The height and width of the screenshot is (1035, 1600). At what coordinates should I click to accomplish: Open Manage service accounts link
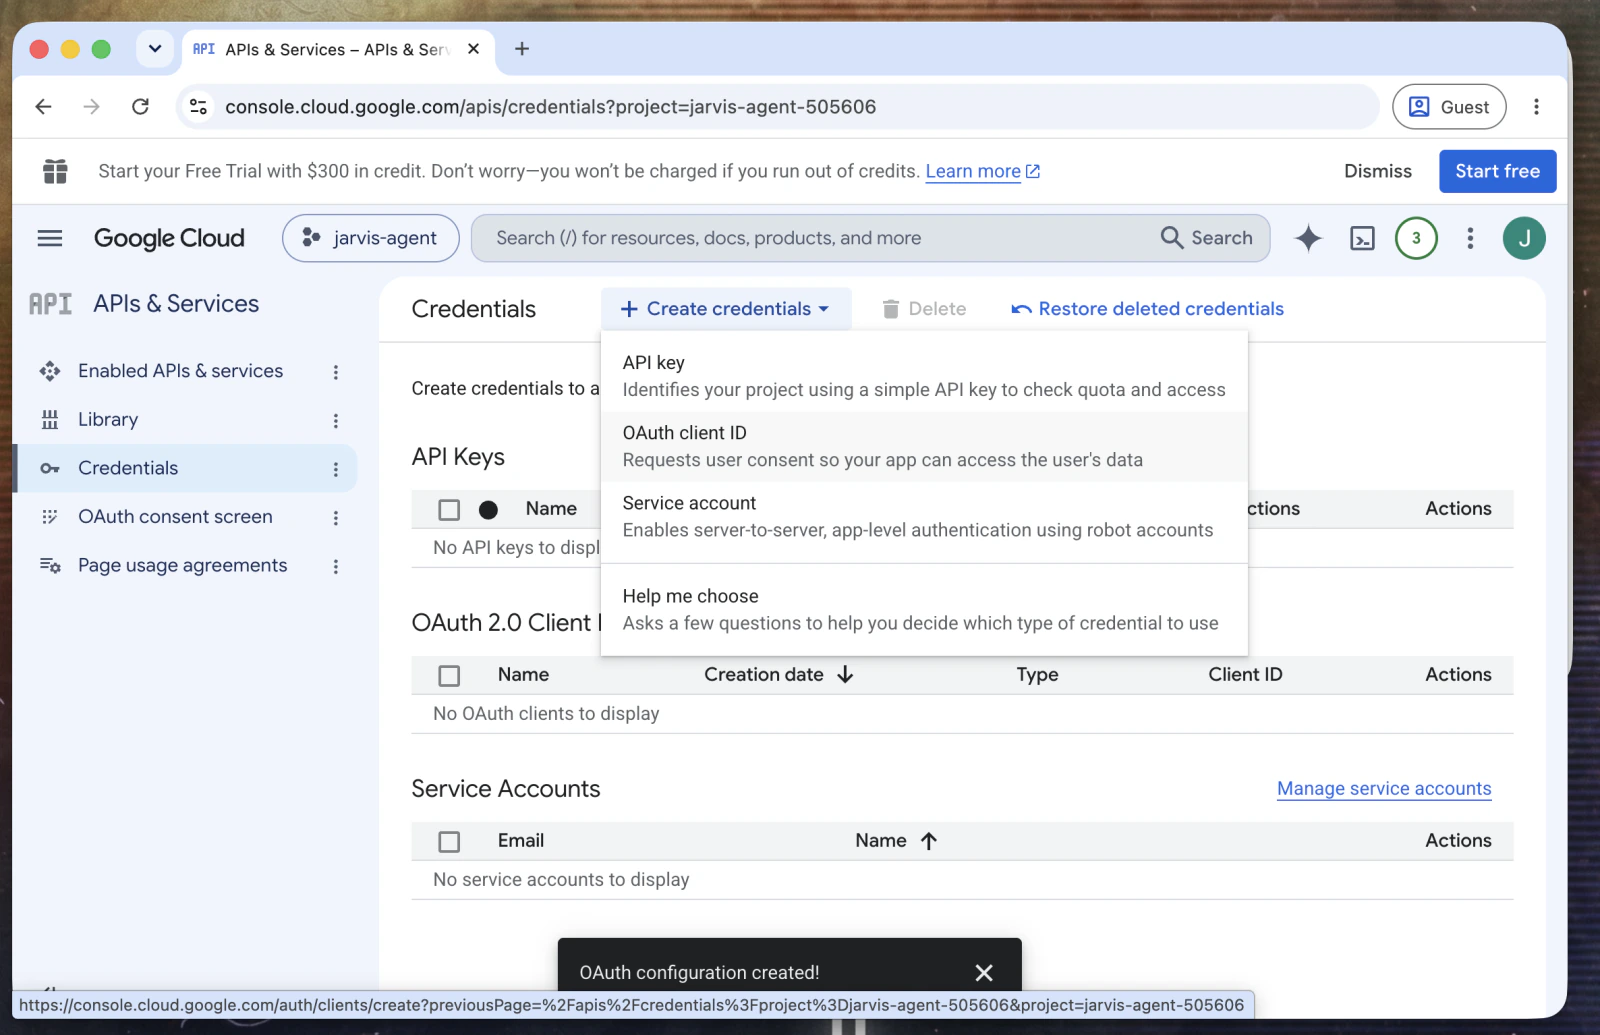pos(1384,789)
